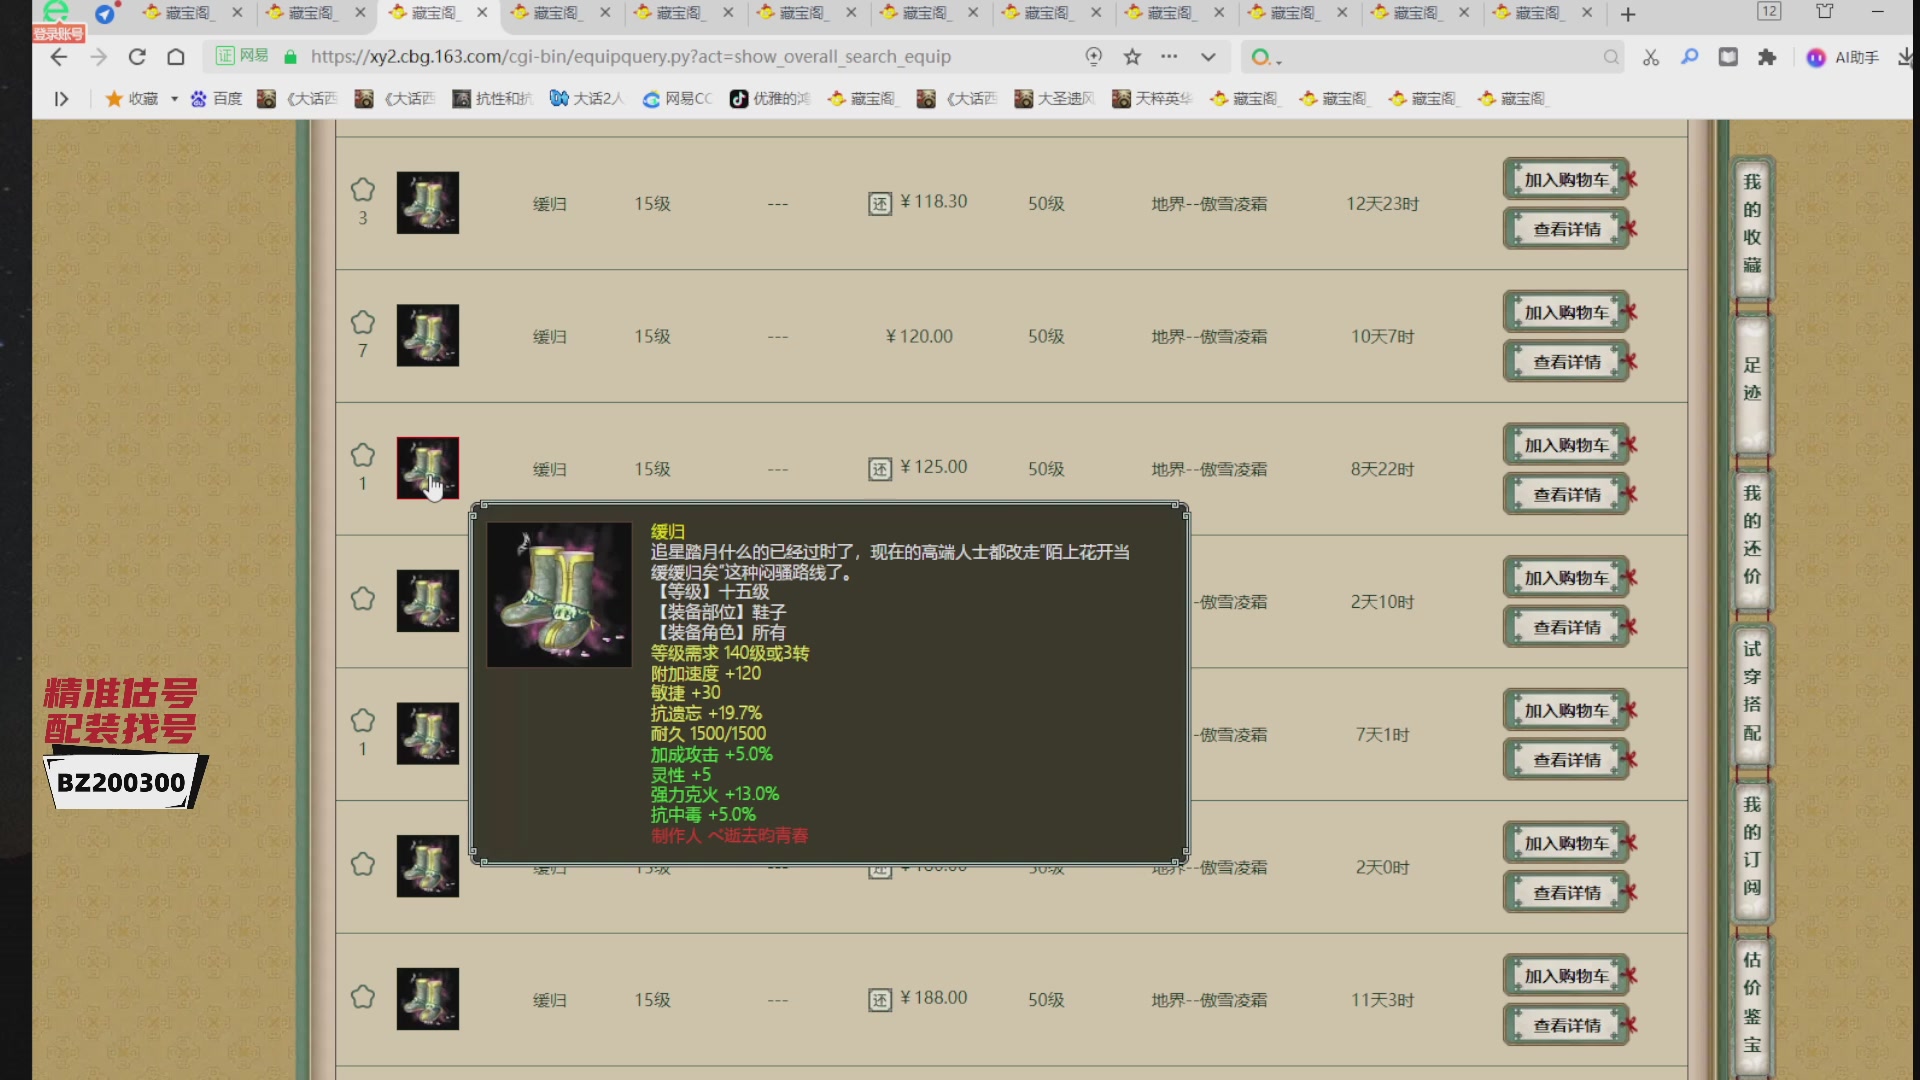Viewport: 1920px width, 1080px height.
Task: Toggle favorite star on the 2天0时 listing
Action: (x=362, y=864)
